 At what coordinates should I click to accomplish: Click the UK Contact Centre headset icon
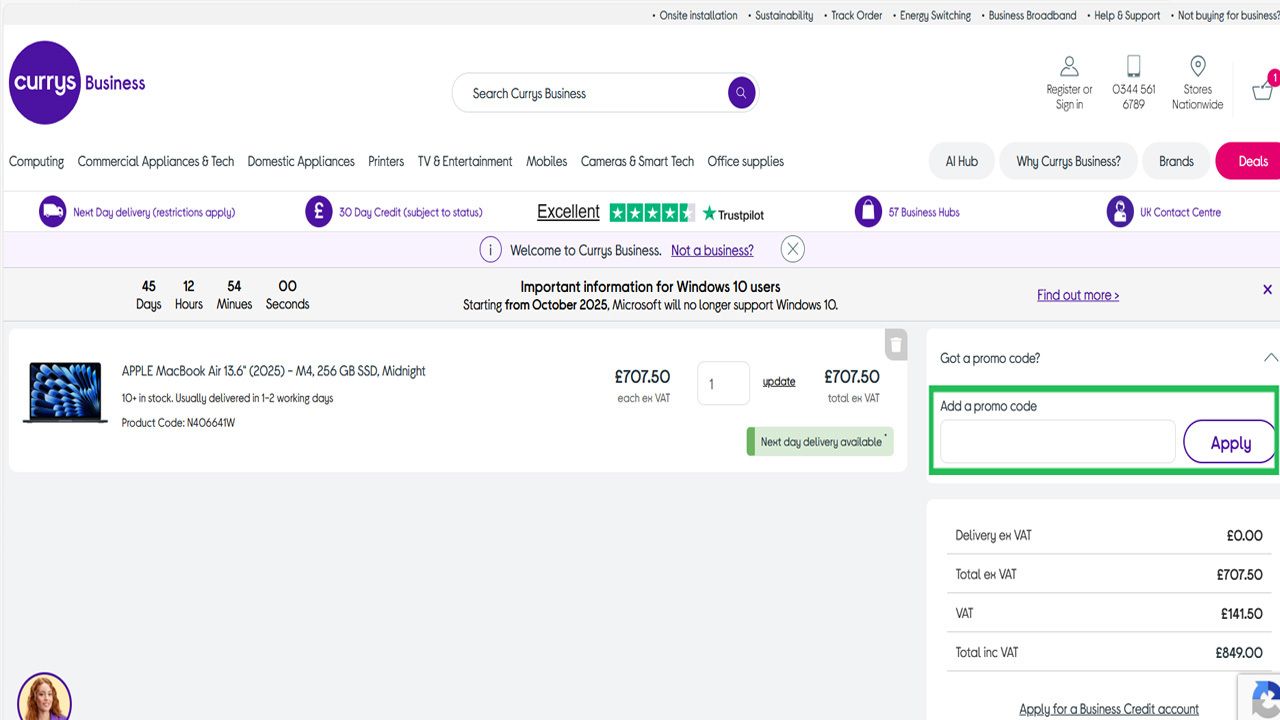pyautogui.click(x=1120, y=212)
